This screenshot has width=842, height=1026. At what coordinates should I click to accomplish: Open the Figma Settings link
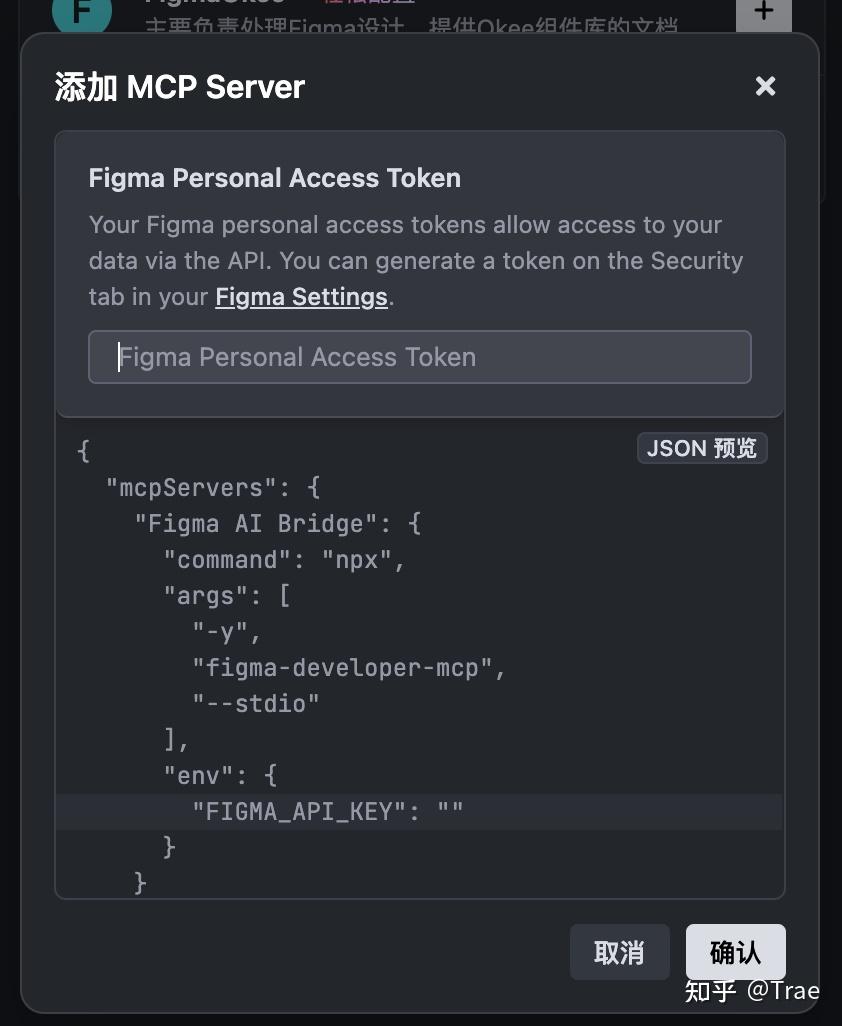pos(301,296)
